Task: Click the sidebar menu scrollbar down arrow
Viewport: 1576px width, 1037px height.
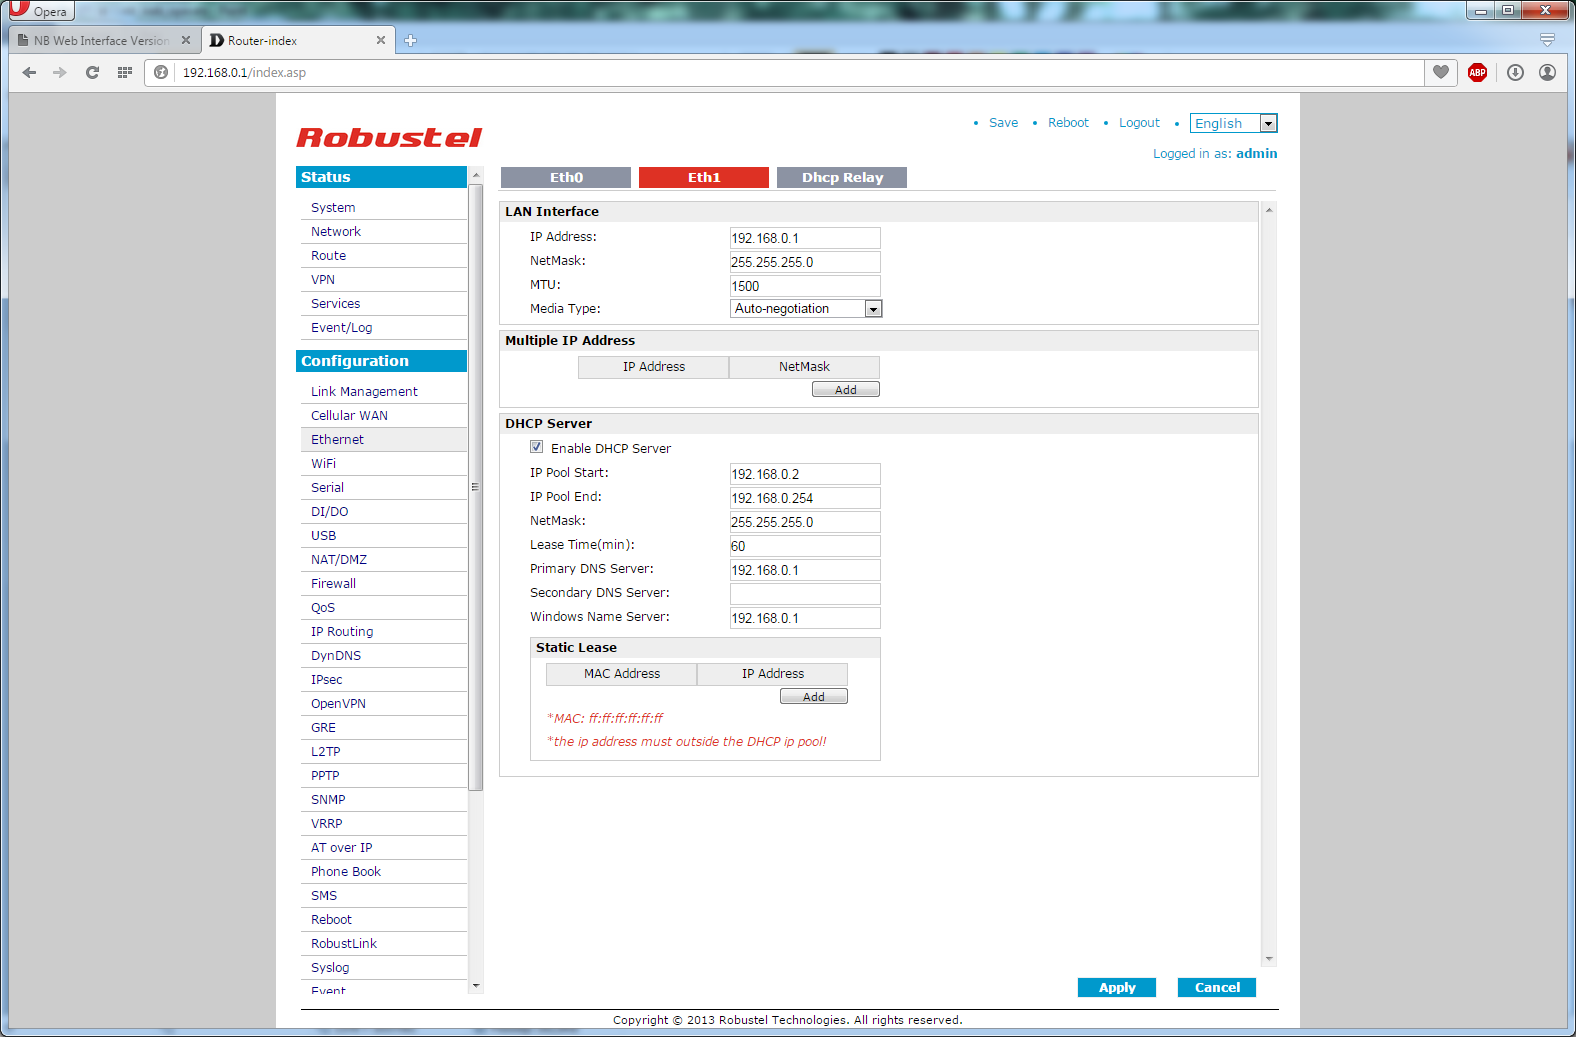Action: tap(476, 986)
